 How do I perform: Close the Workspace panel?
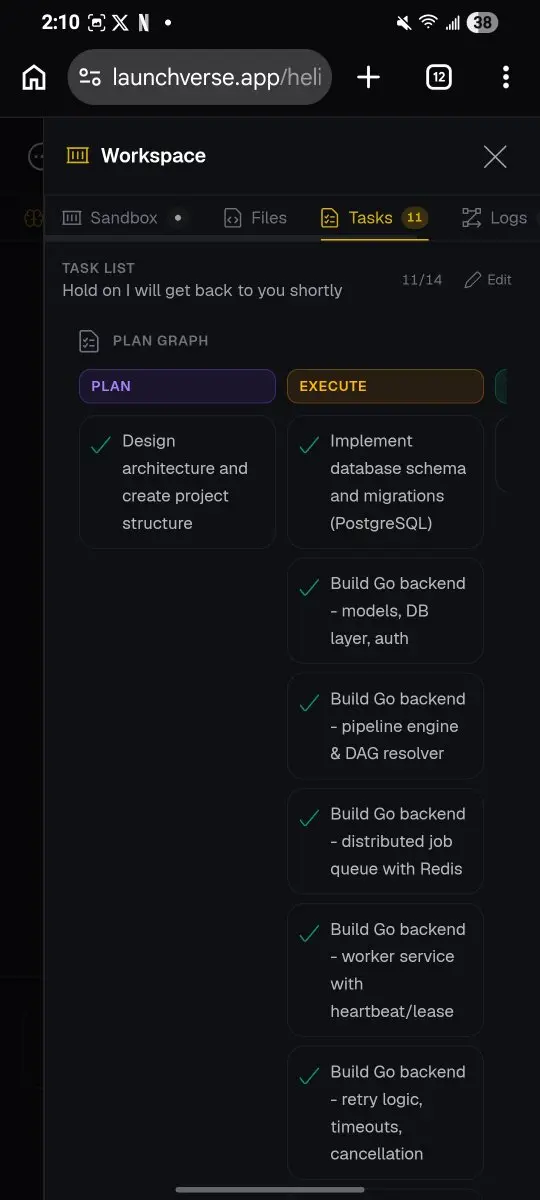click(x=495, y=156)
